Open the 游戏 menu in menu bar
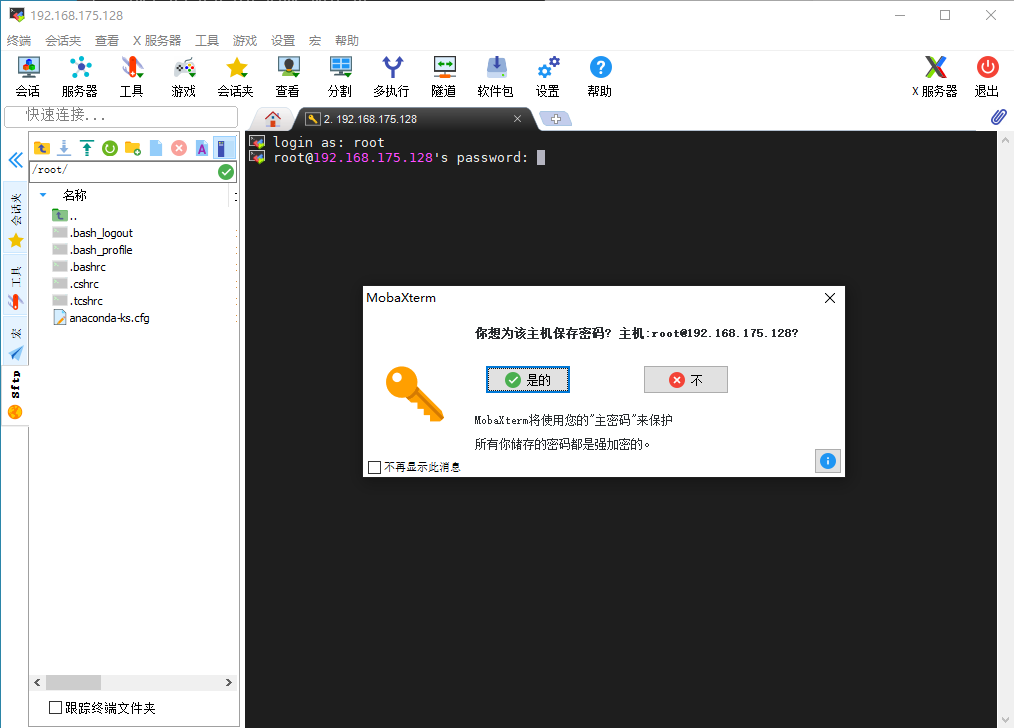Screen dimensions: 1014x728 pos(244,41)
